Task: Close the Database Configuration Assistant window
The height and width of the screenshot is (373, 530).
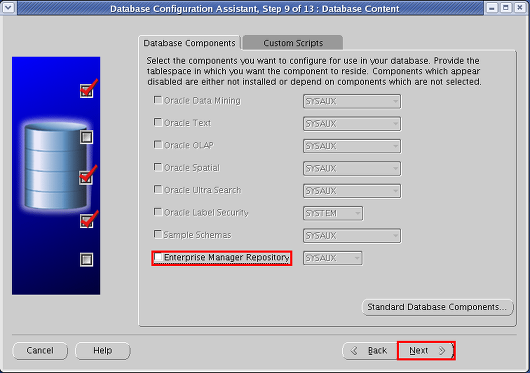Action: coord(520,8)
